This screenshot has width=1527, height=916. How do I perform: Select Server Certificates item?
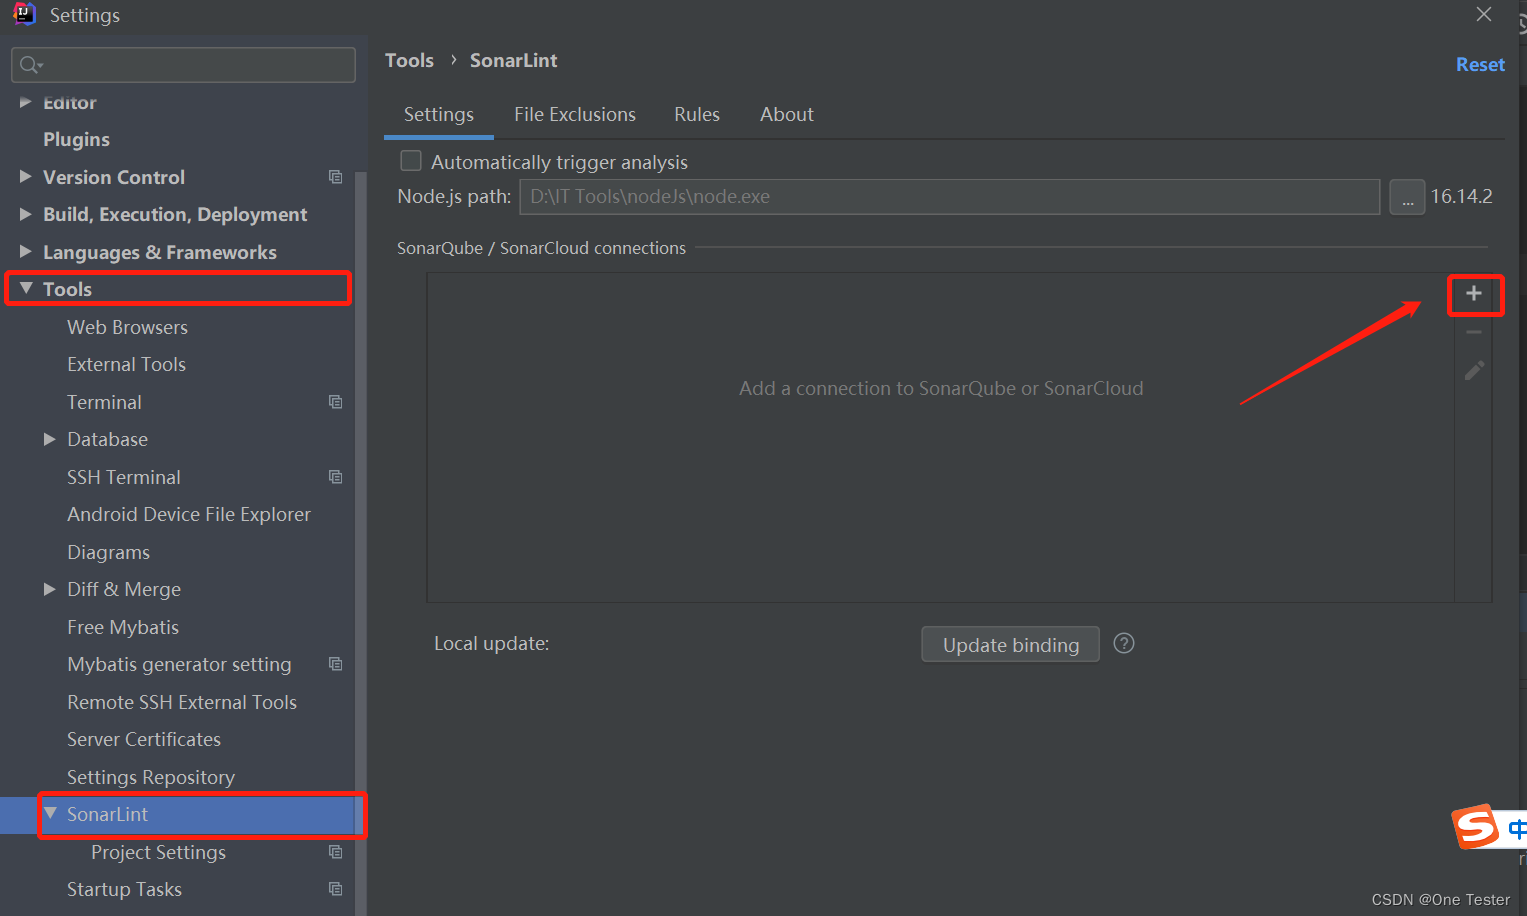(144, 739)
